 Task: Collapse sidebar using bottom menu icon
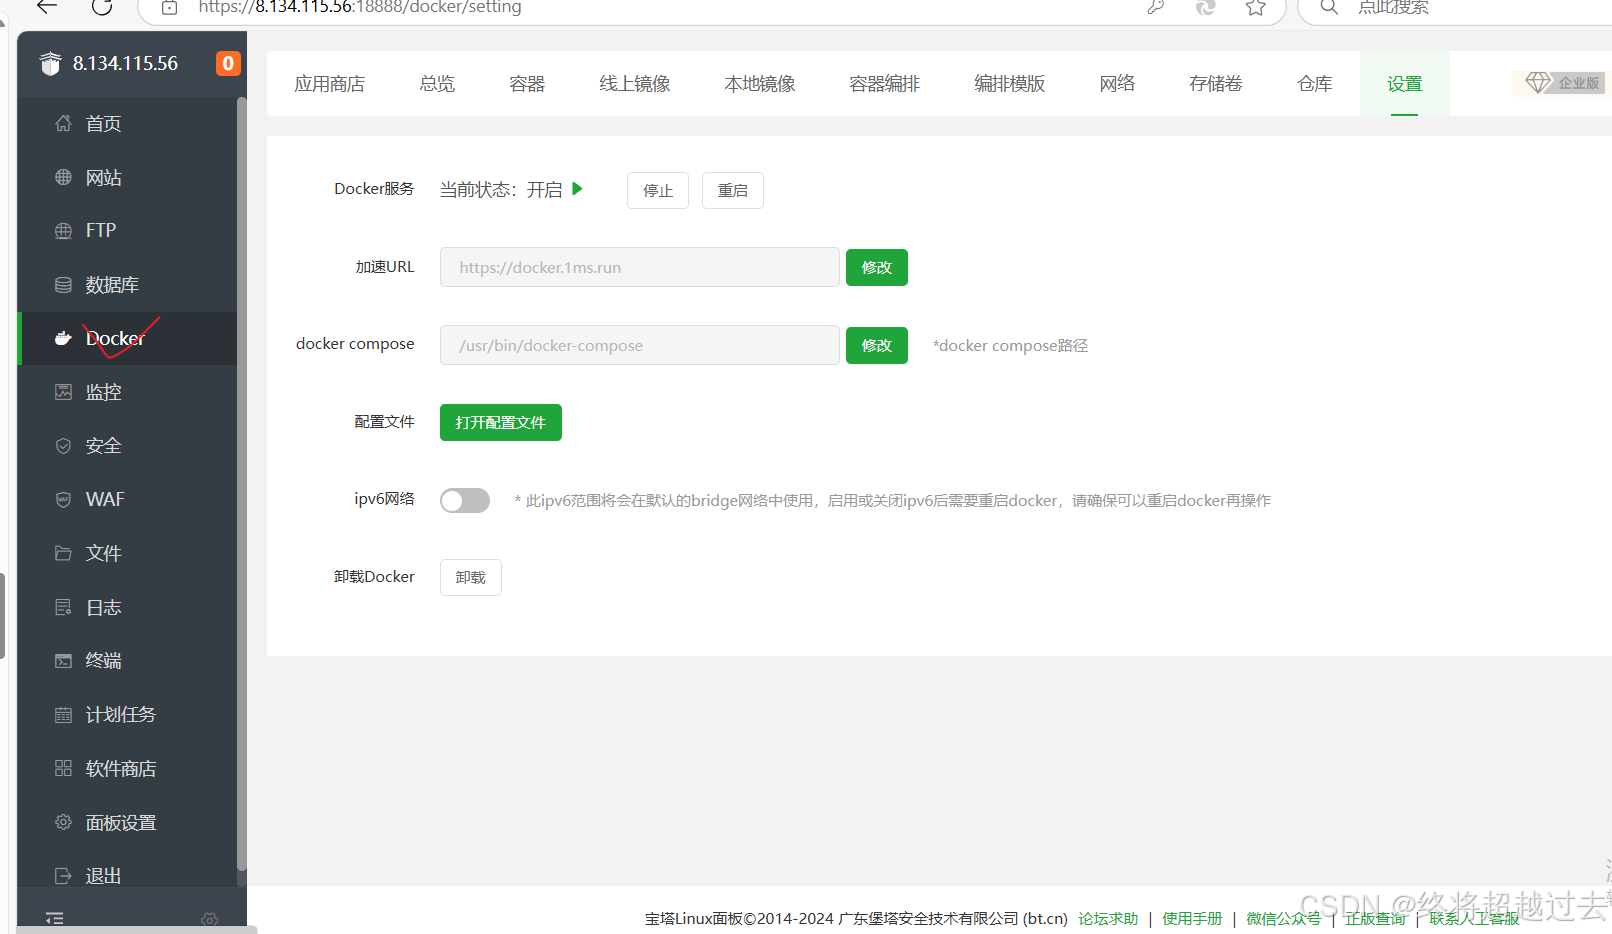54,918
